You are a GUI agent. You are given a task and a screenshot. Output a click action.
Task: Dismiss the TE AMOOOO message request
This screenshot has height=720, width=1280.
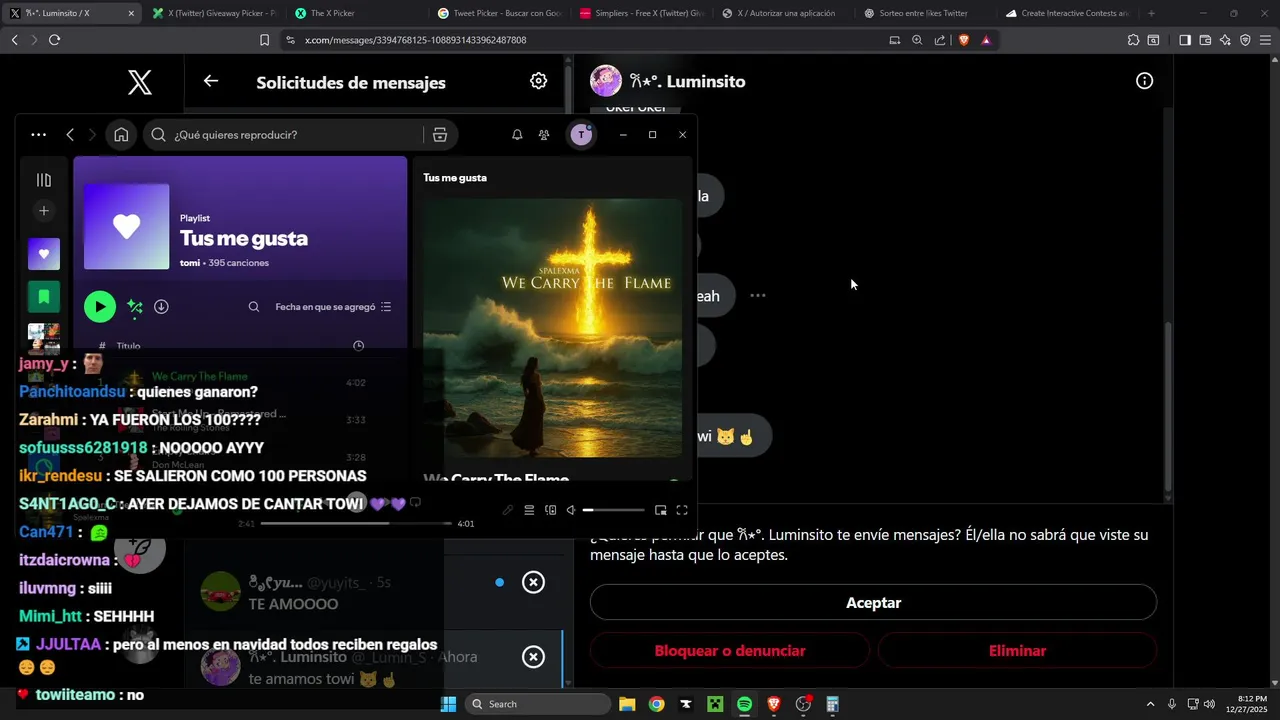point(534,582)
